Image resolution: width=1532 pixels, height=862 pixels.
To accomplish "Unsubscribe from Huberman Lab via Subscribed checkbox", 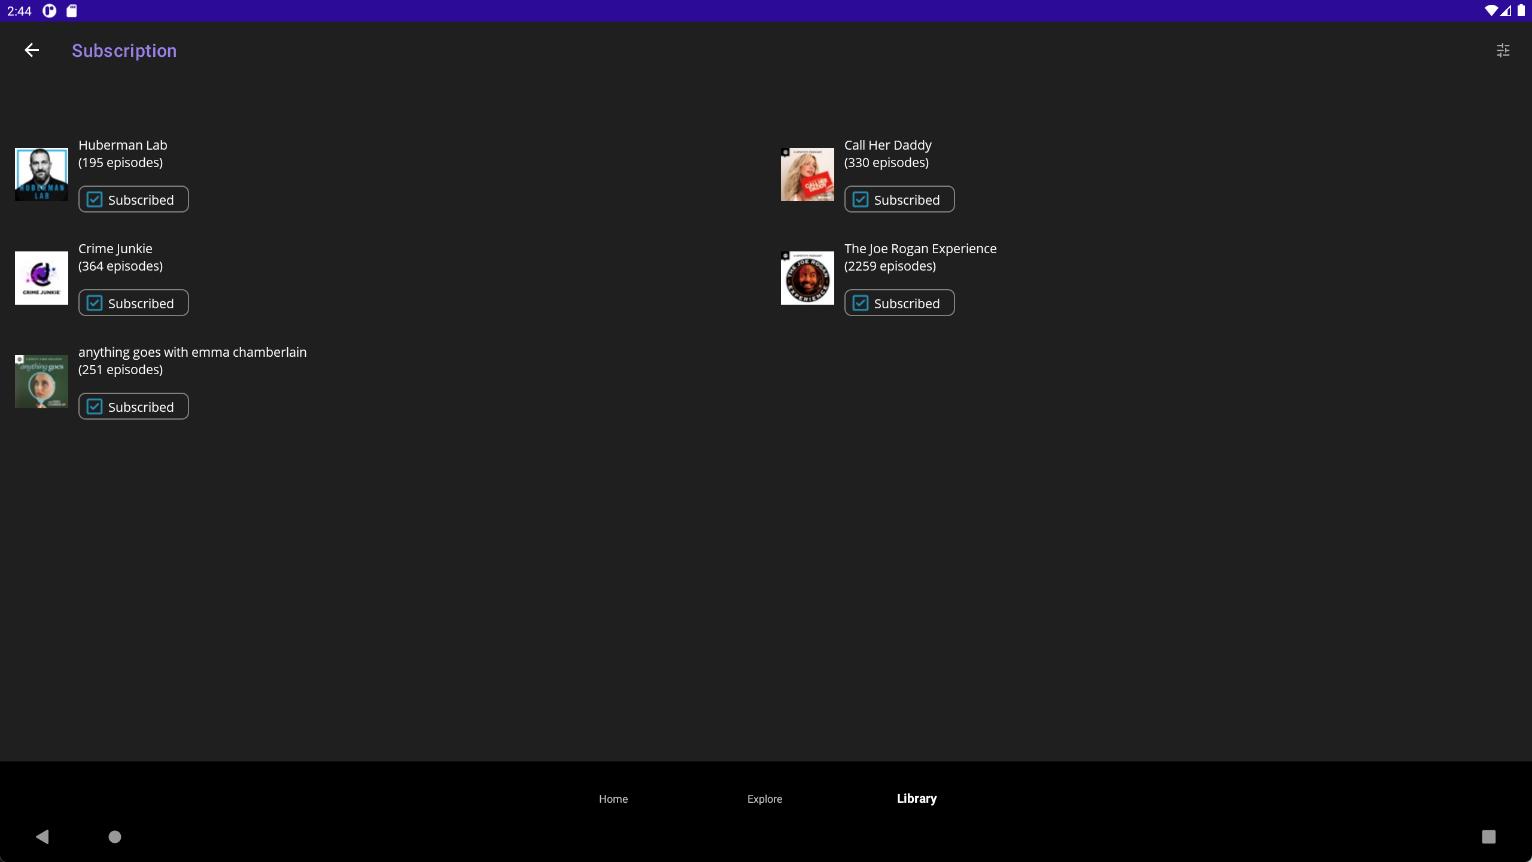I will [134, 199].
